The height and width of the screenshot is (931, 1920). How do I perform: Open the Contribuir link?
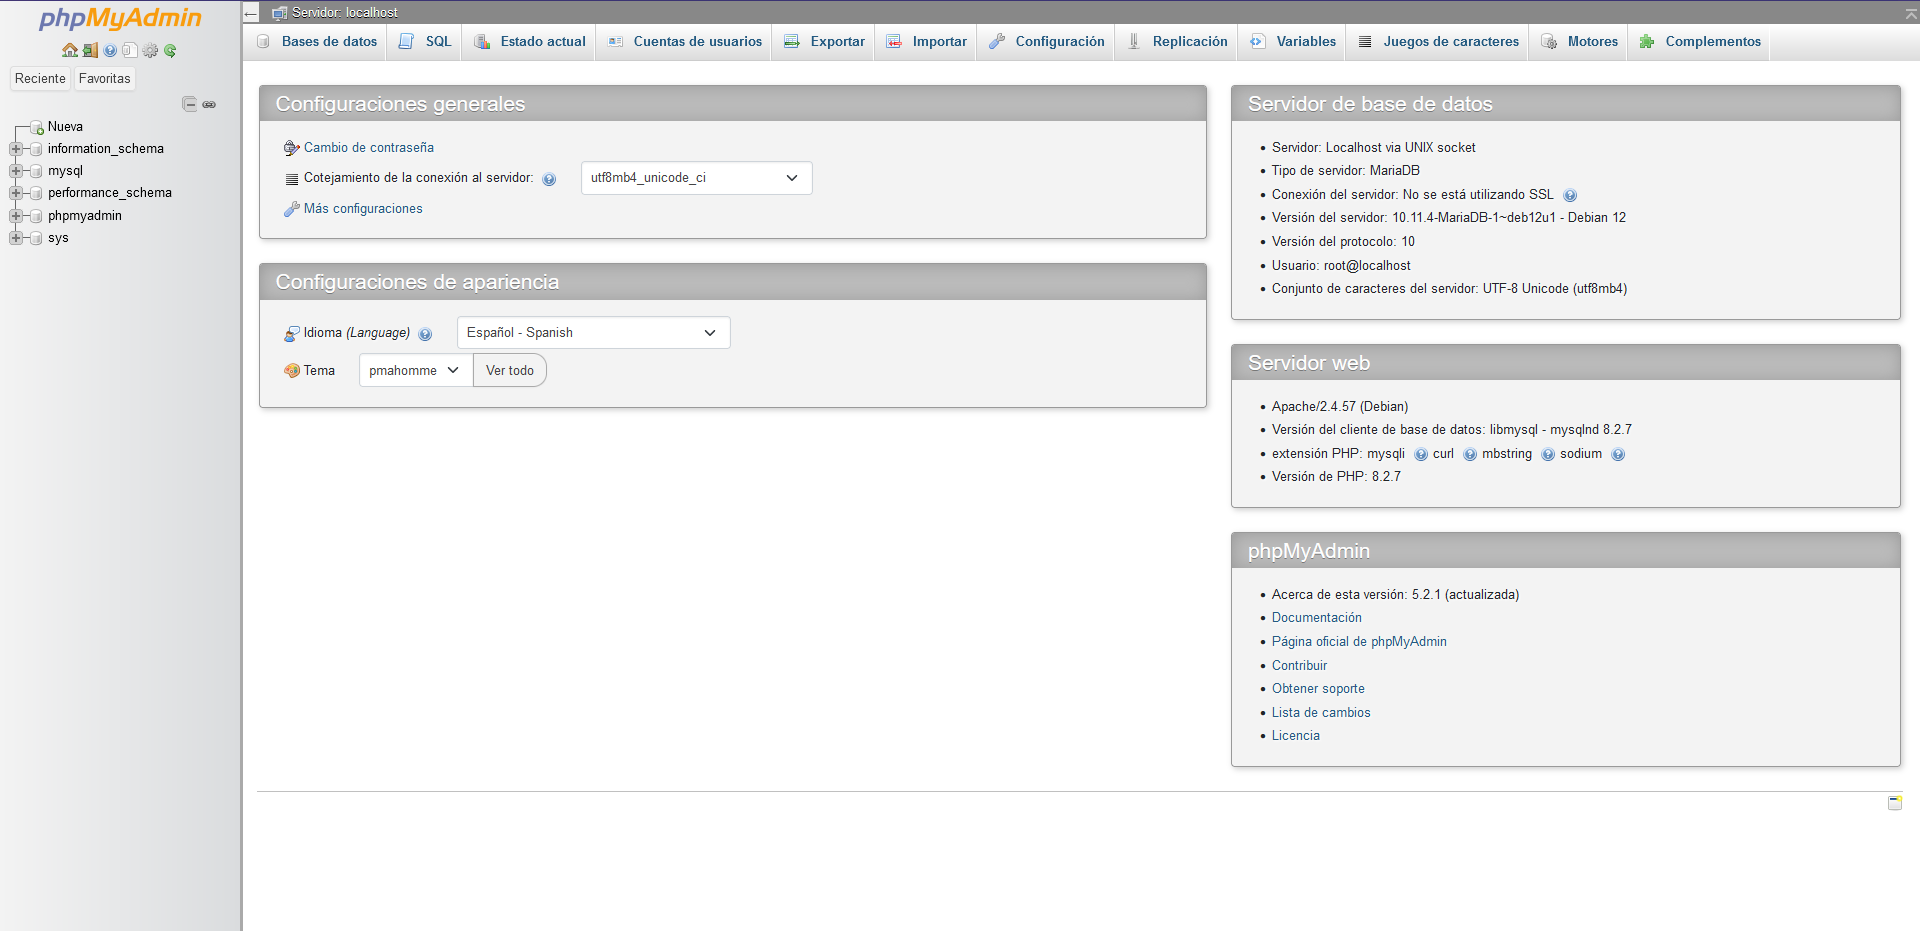coord(1299,666)
